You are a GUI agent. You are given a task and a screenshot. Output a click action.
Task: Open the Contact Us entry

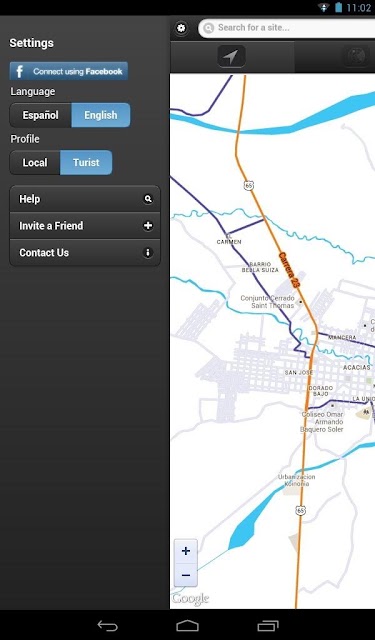85,253
